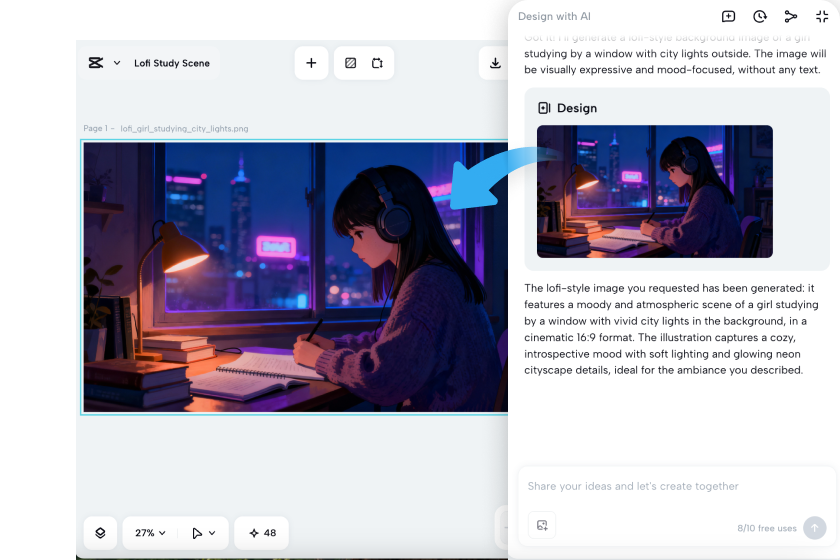Send the prompt with the arrow button
The width and height of the screenshot is (840, 560).
[x=815, y=528]
